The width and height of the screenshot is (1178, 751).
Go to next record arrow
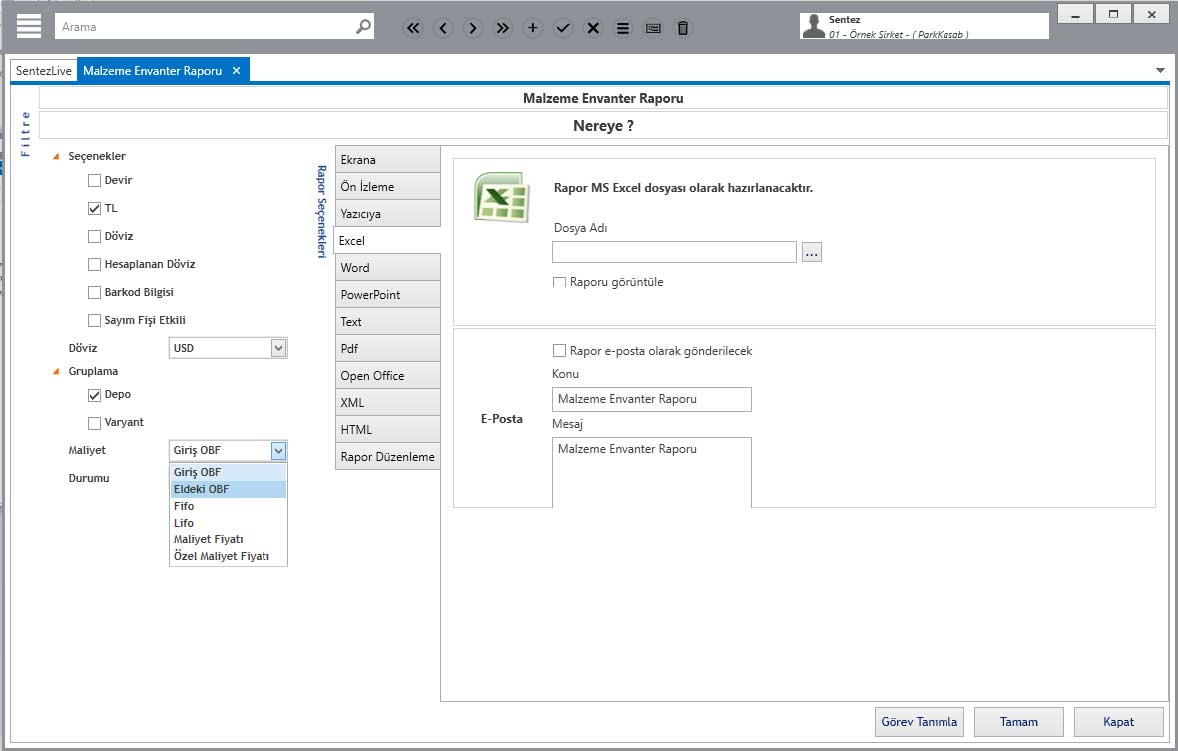[x=473, y=28]
